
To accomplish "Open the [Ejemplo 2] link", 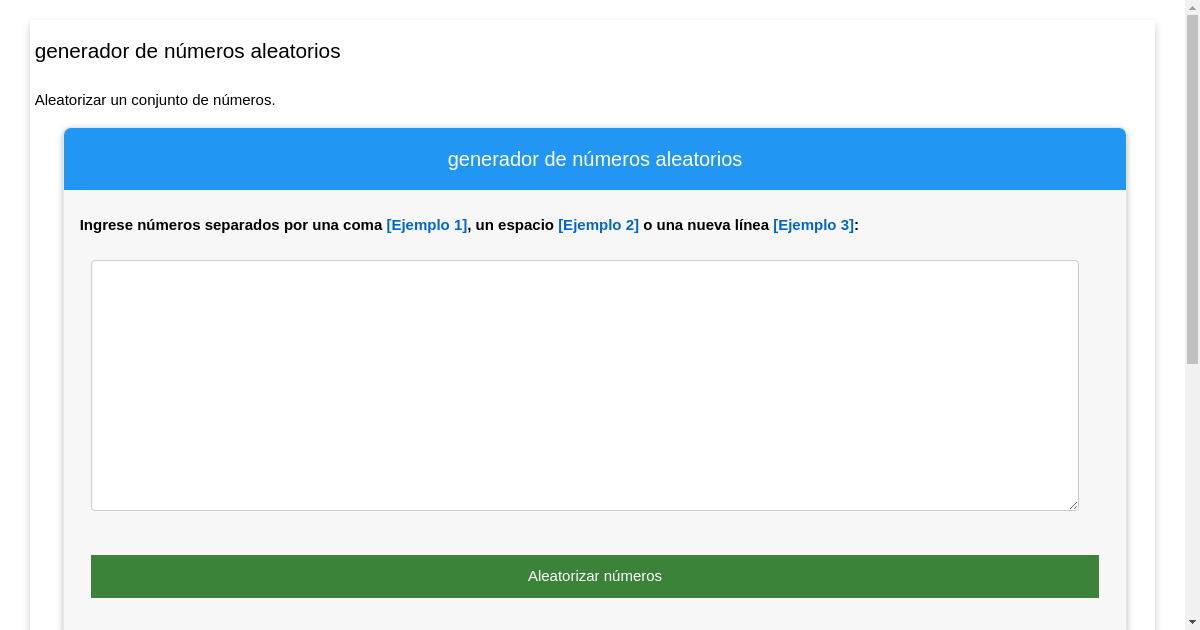I will point(598,225).
